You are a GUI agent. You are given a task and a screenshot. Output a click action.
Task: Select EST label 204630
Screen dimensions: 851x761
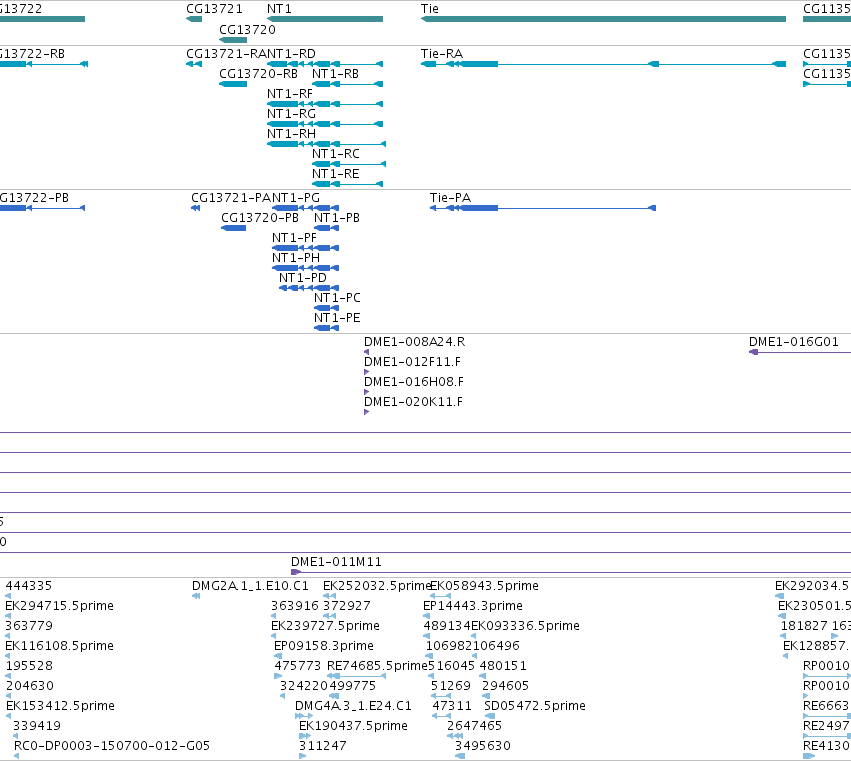coord(30,686)
